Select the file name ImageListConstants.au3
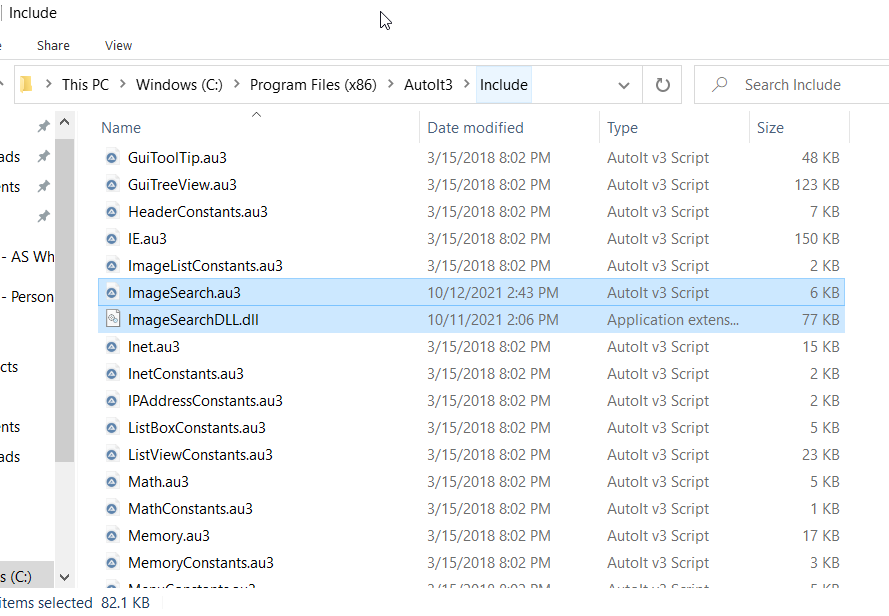889x616 pixels. coord(205,265)
